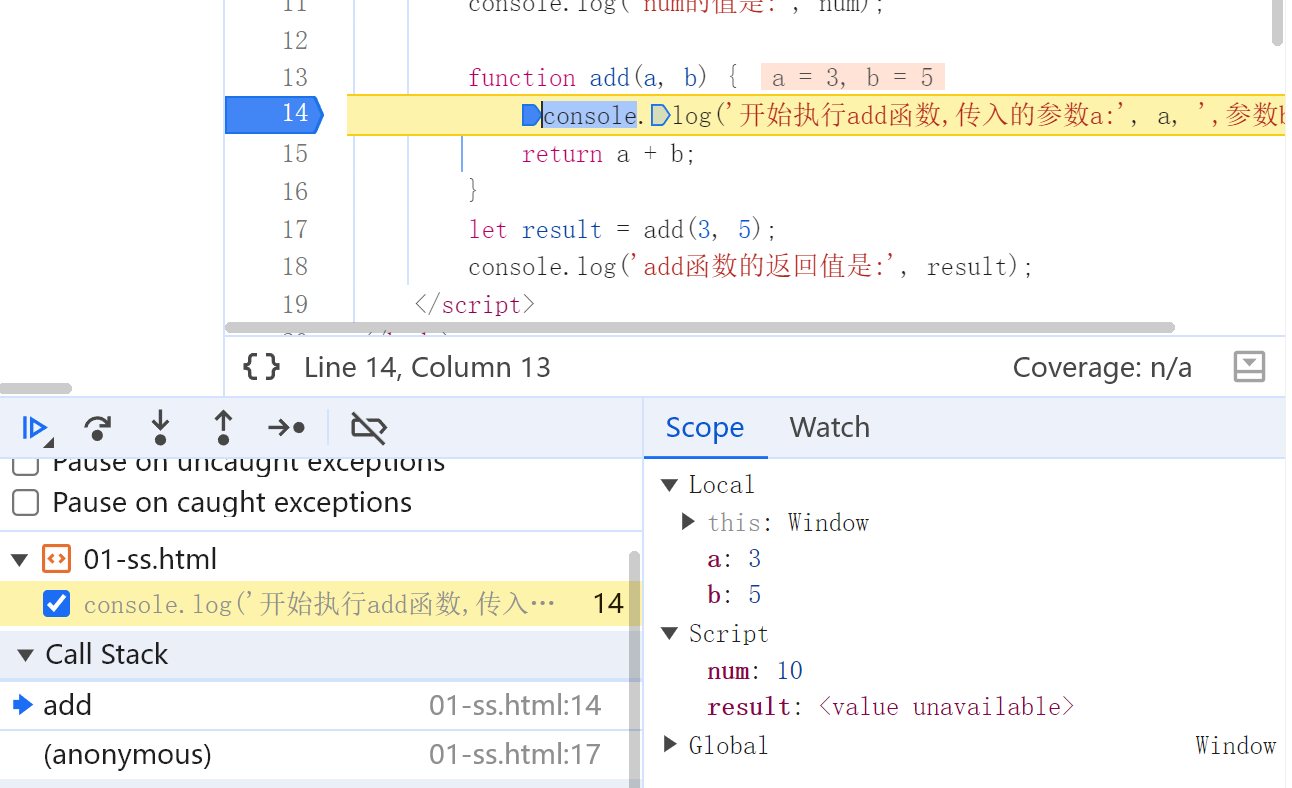Step out of current function

(223, 428)
